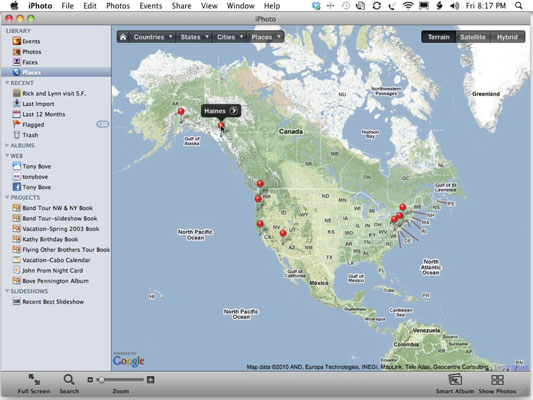Open Tony Bove Facebook account
Viewport: 533px width, 400px height.
(x=36, y=187)
